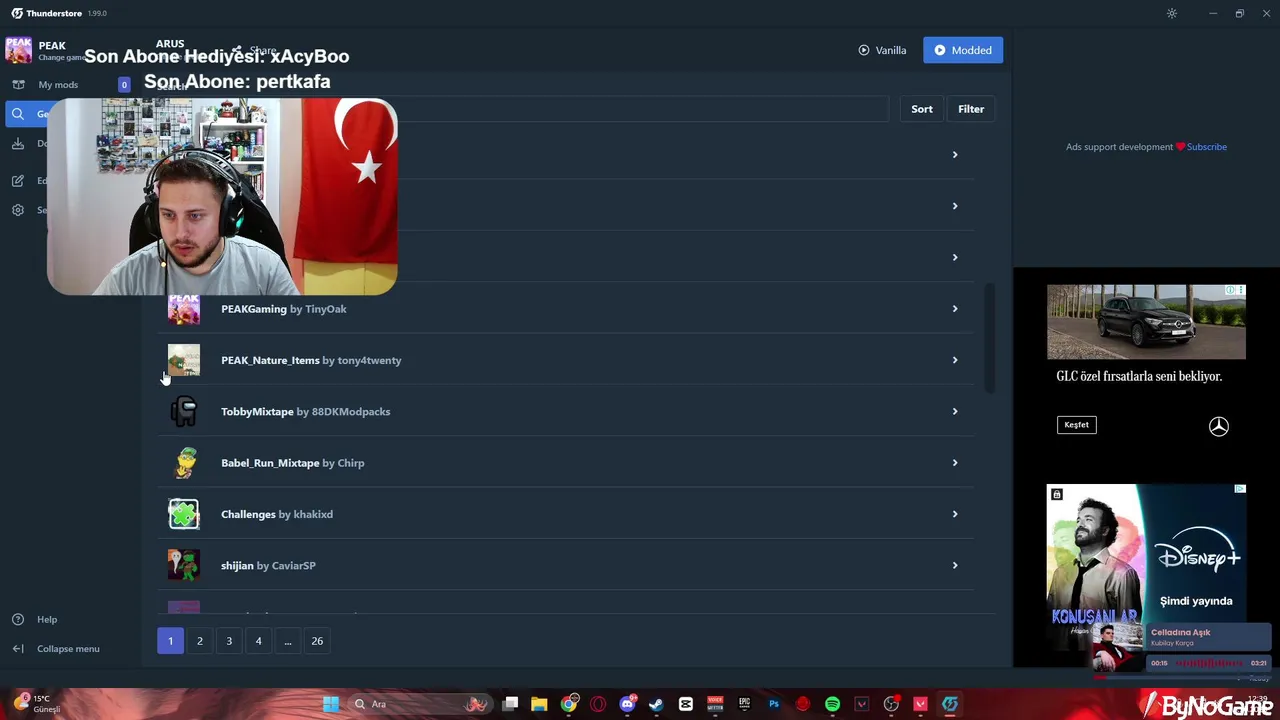Screen dimensions: 1280x720
Task: Click the weather widget showing 15°C
Action: coord(38,704)
